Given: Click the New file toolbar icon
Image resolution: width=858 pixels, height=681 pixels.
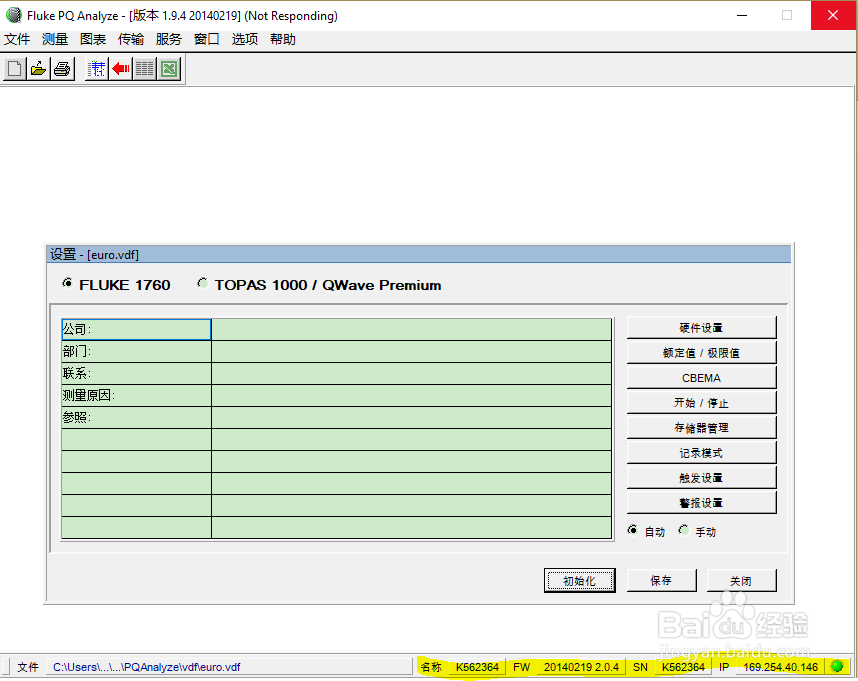Looking at the screenshot, I should click(15, 69).
